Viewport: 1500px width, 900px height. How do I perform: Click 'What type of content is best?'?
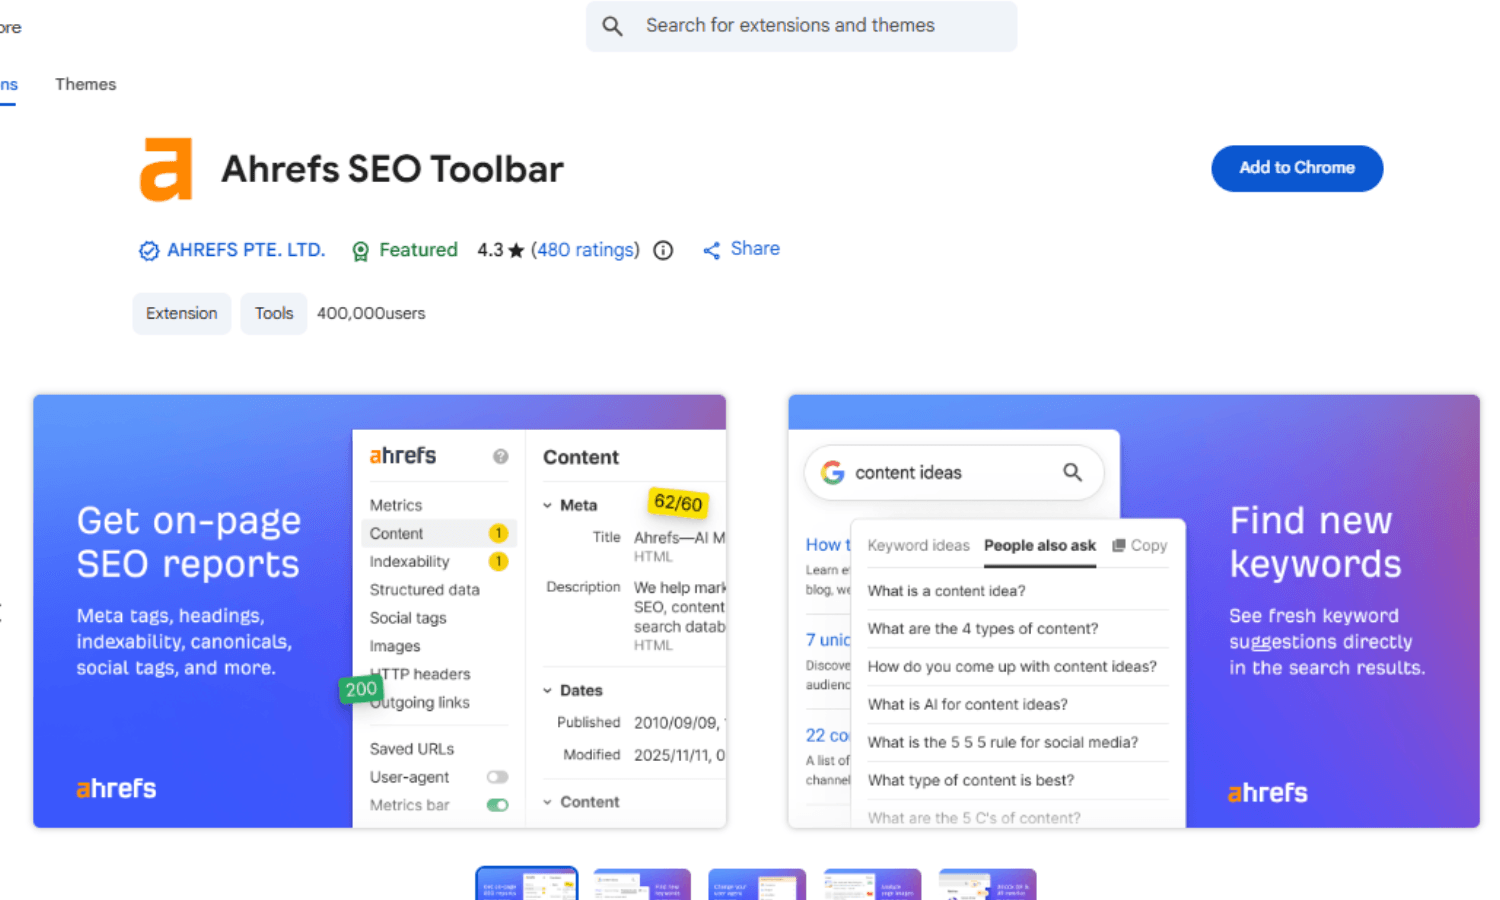(970, 781)
